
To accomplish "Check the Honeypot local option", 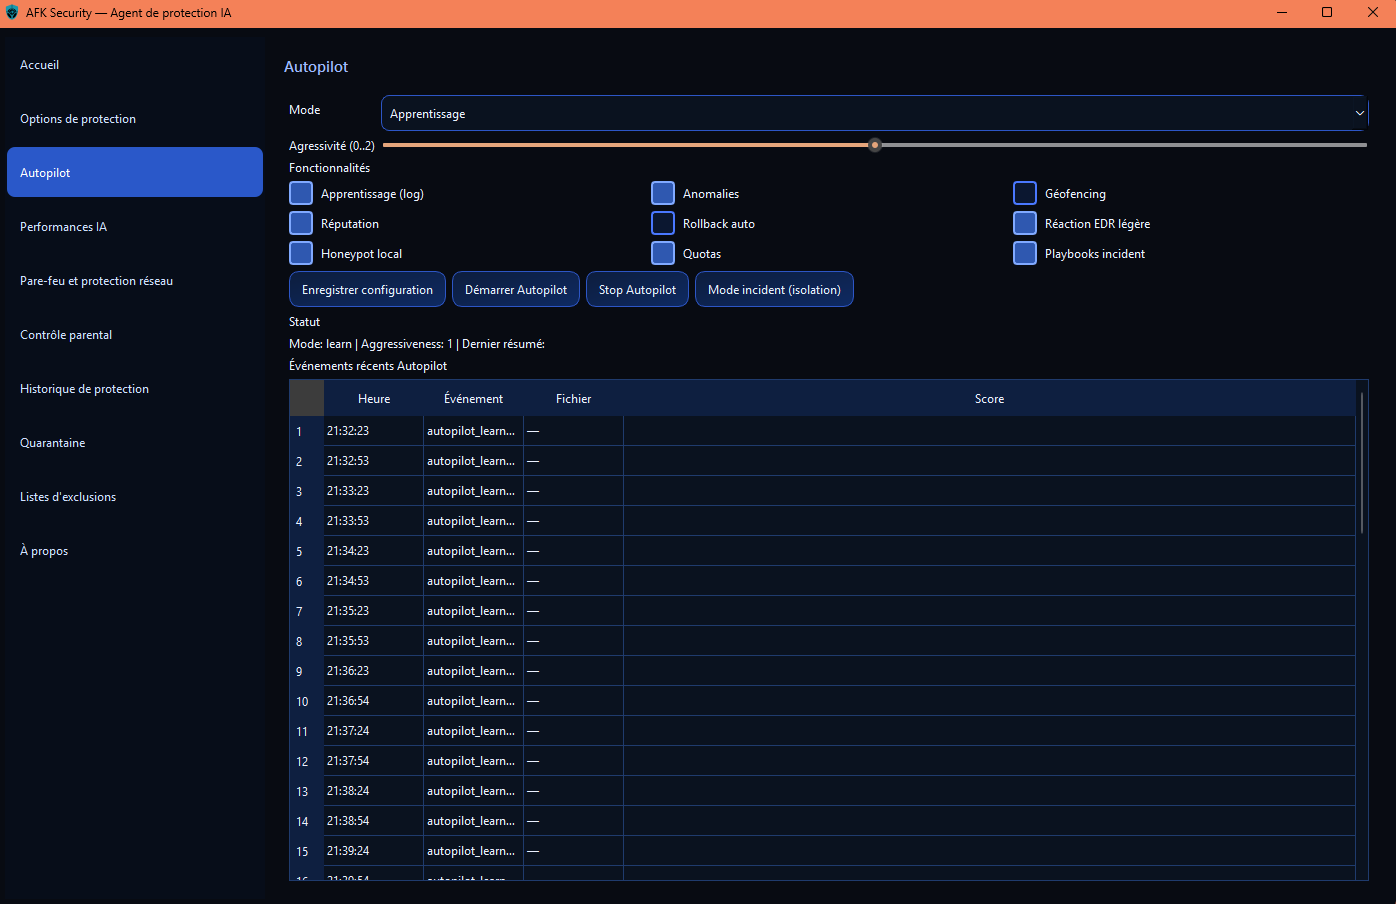I will point(301,253).
